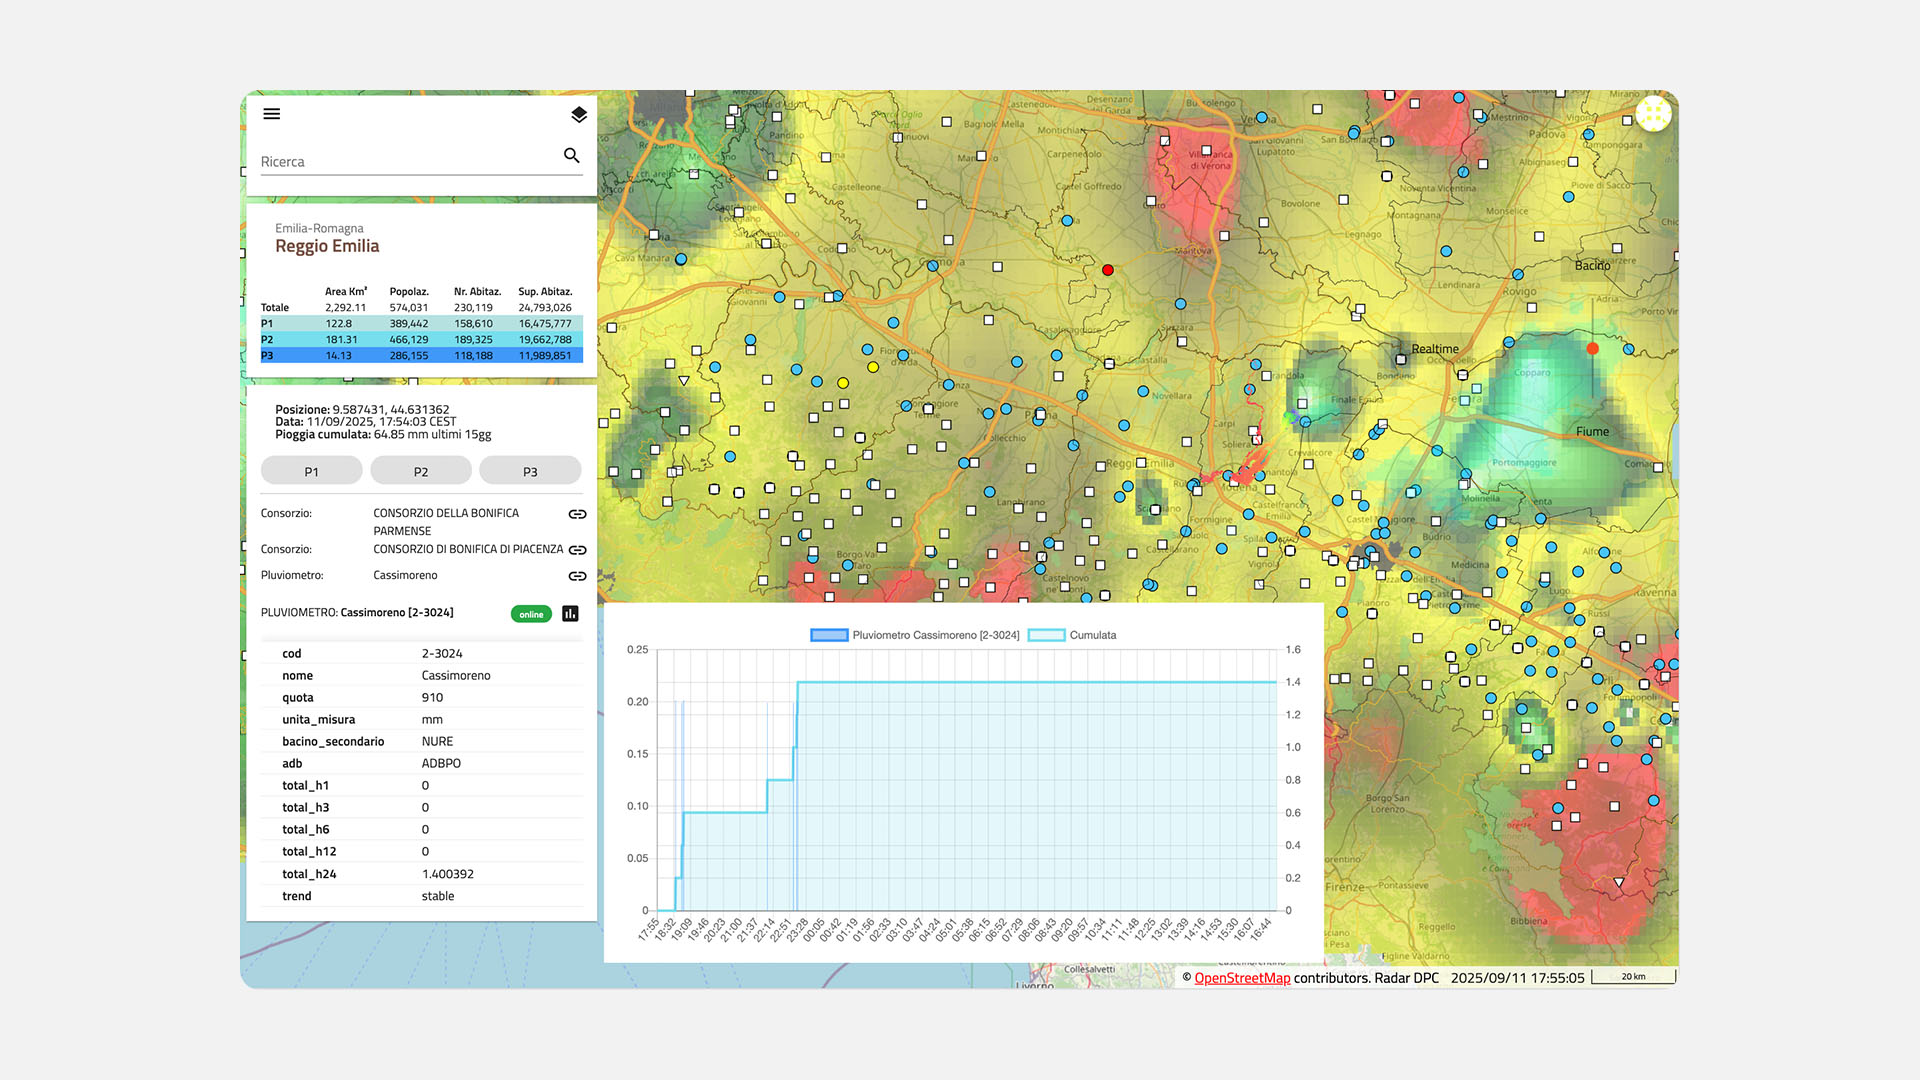Viewport: 1920px width, 1080px height.
Task: Click the search magnifier icon
Action: (x=571, y=155)
